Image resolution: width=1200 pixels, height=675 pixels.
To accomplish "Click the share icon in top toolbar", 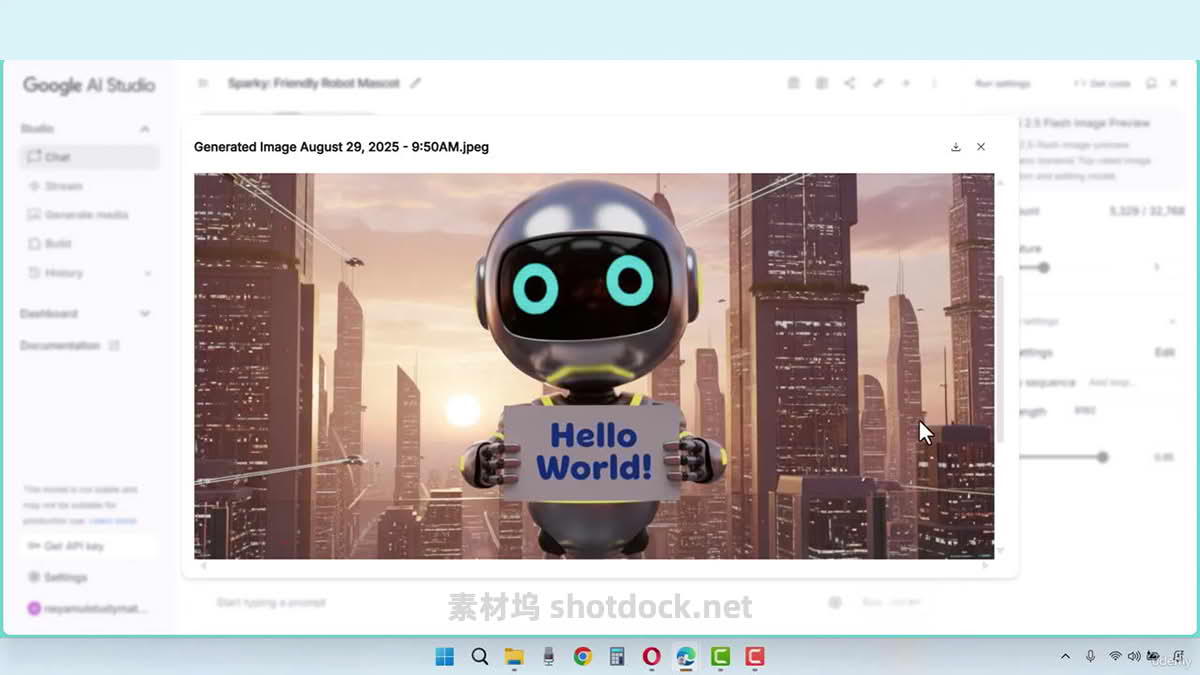I will coord(849,83).
